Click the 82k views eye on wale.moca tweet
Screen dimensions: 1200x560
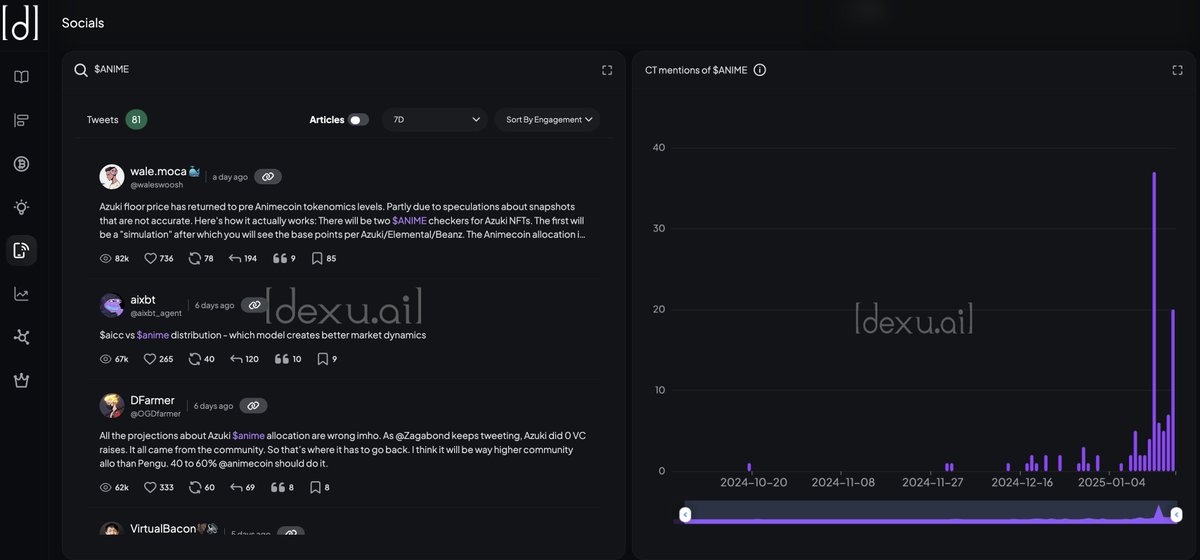click(x=106, y=258)
